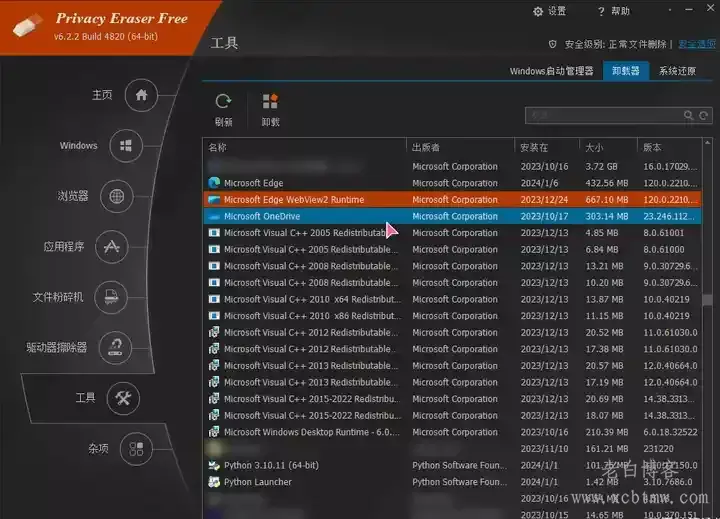The image size is (720, 519).
Task: Click the 3.72 GB size cell
Action: tap(601, 166)
